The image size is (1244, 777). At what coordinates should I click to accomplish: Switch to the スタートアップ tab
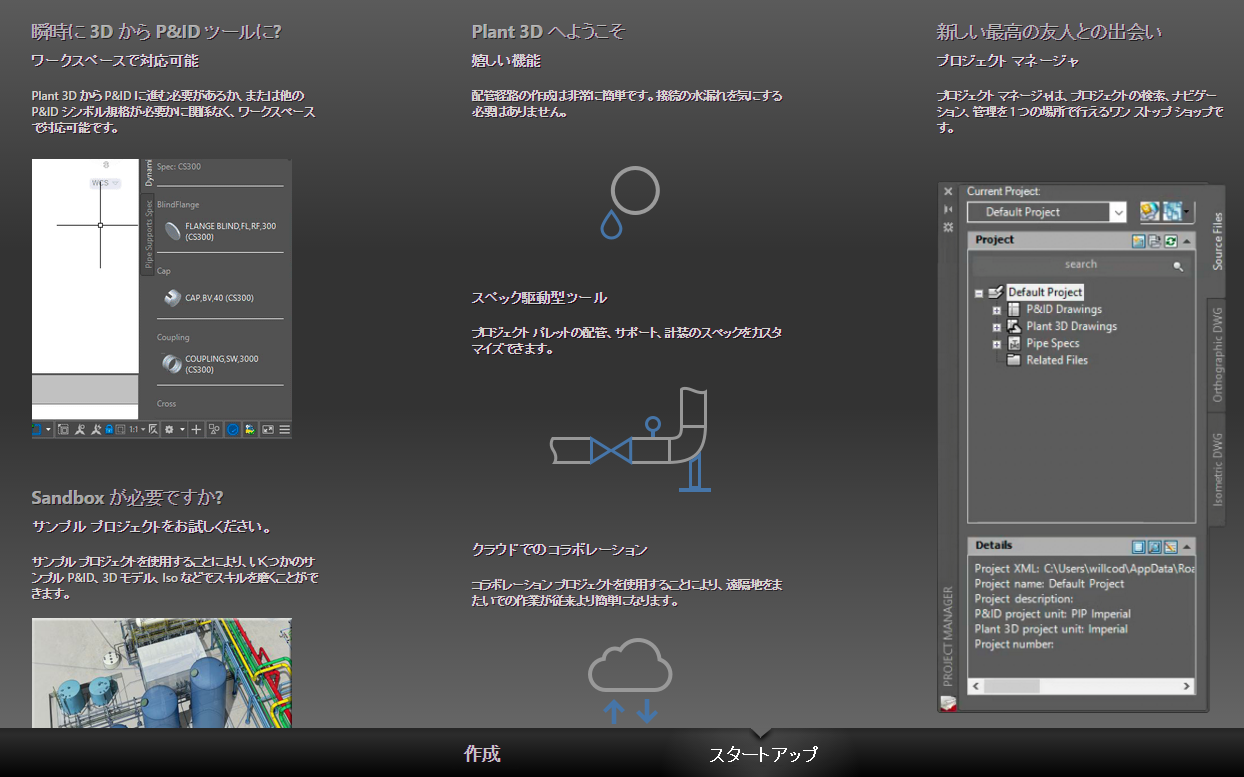(763, 754)
